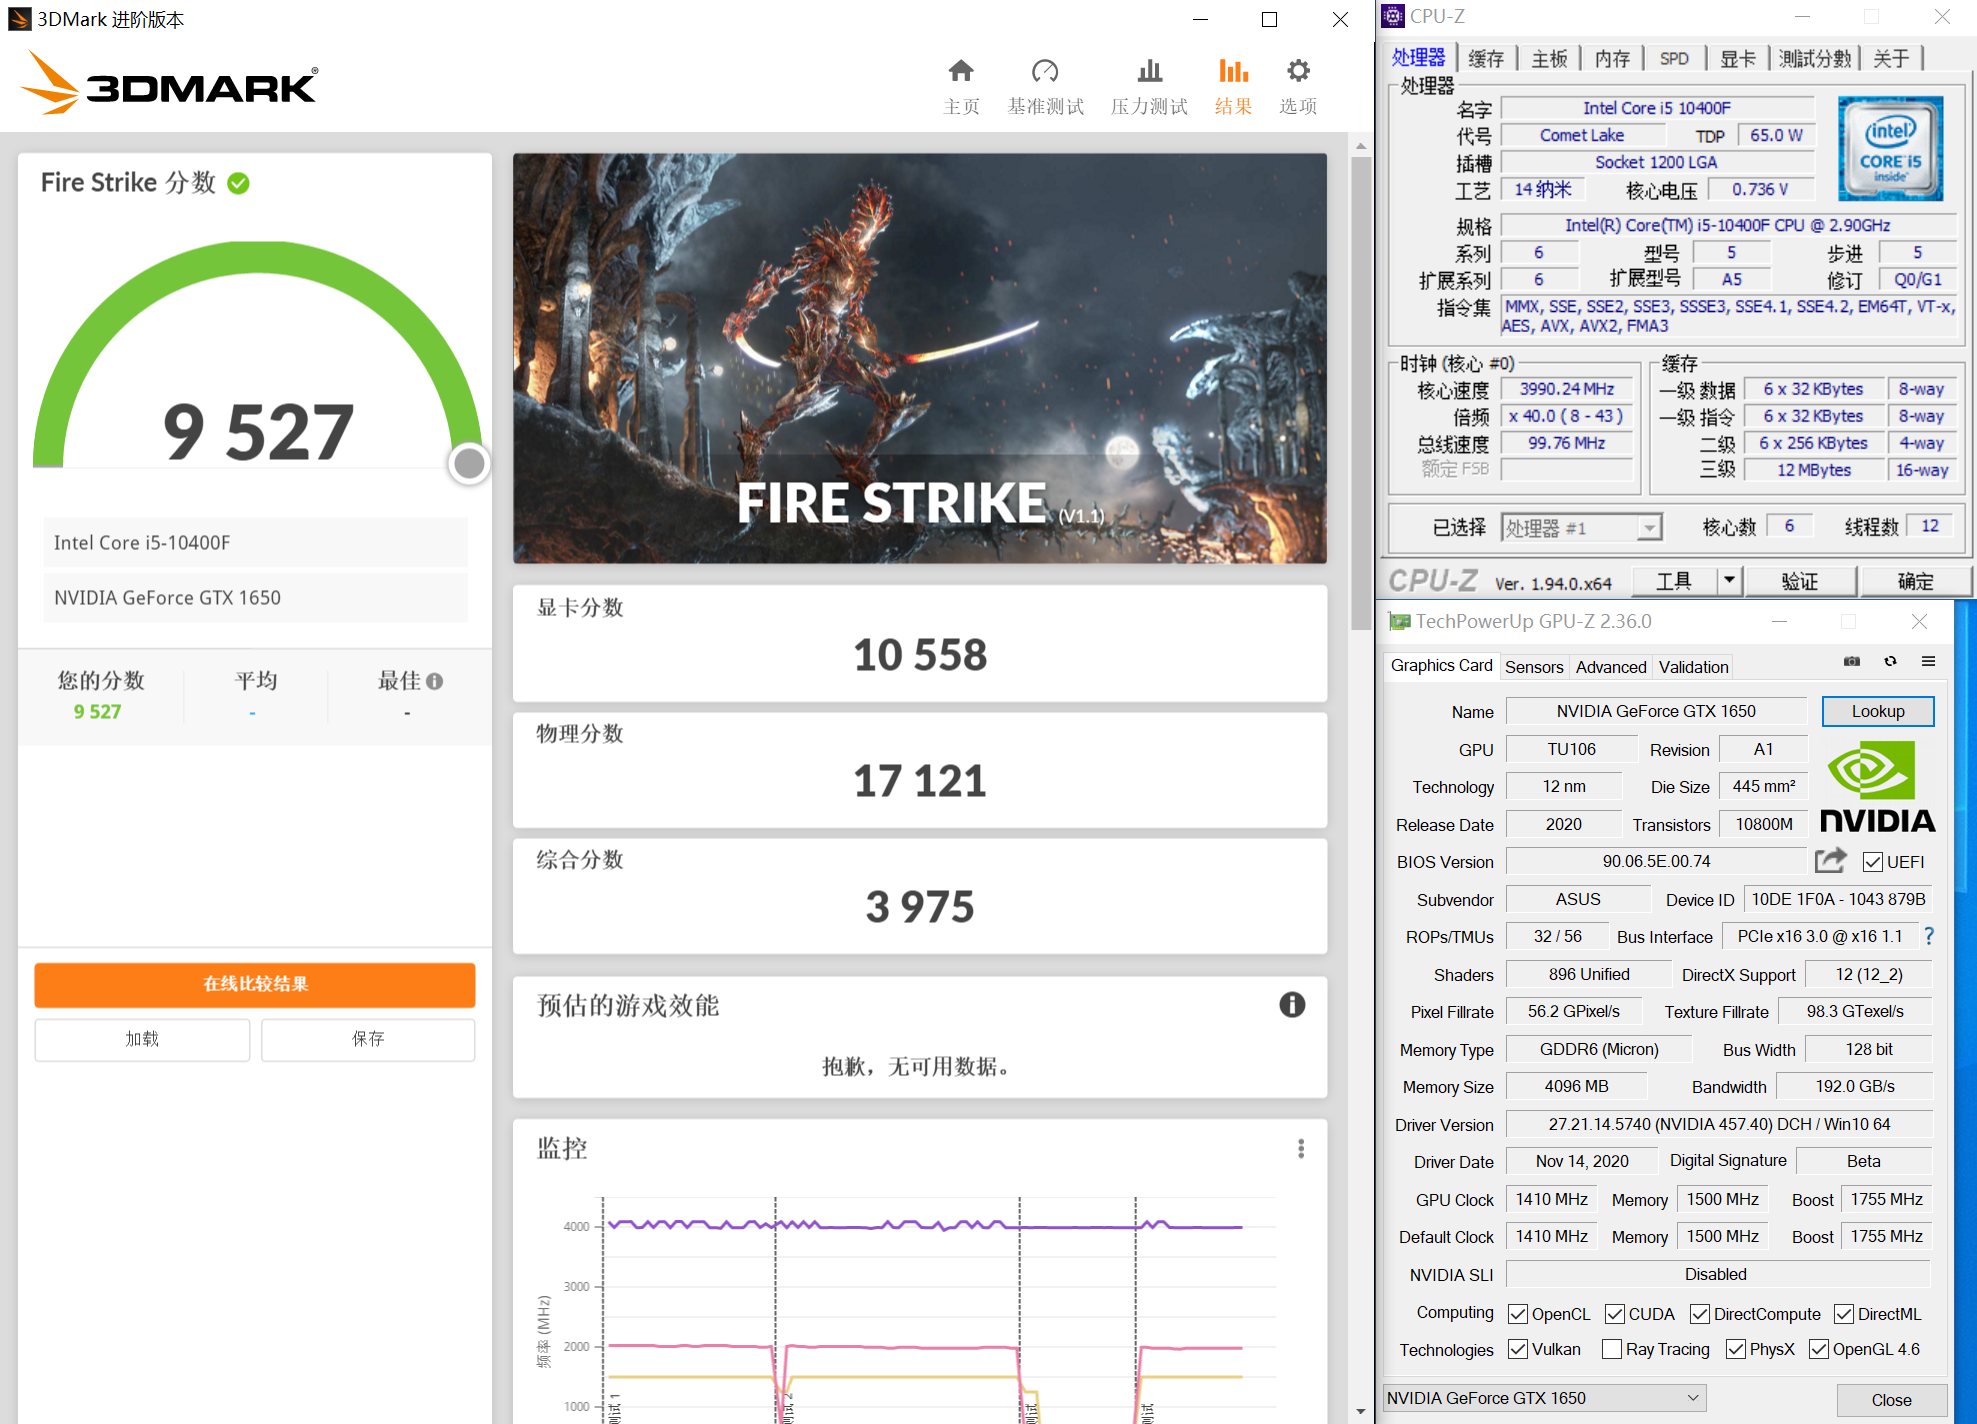Click the GPU name field in GPU-Z
1977x1424 pixels.
pos(1656,711)
